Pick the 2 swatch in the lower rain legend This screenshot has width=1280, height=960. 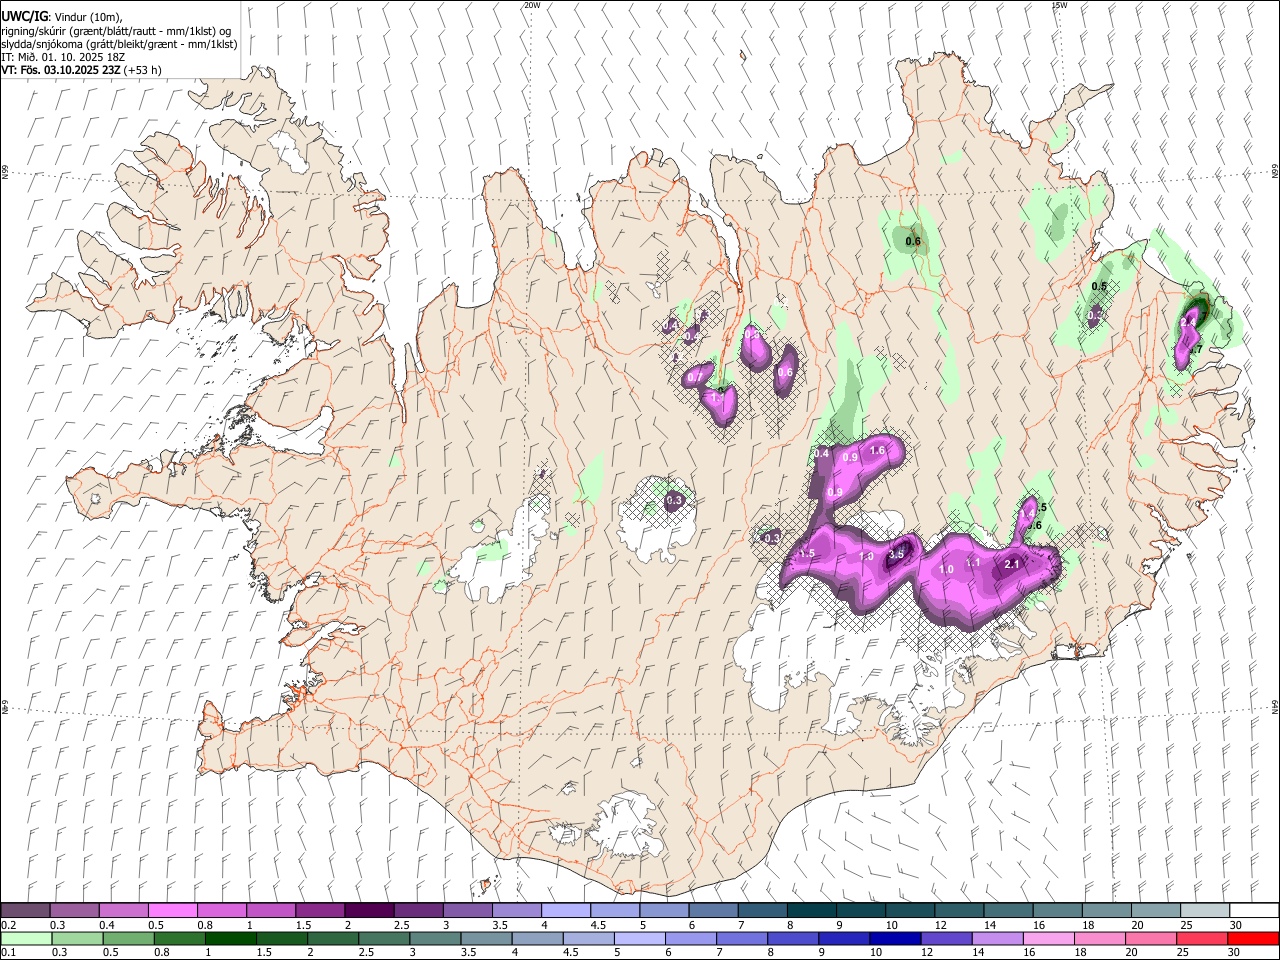coord(333,938)
